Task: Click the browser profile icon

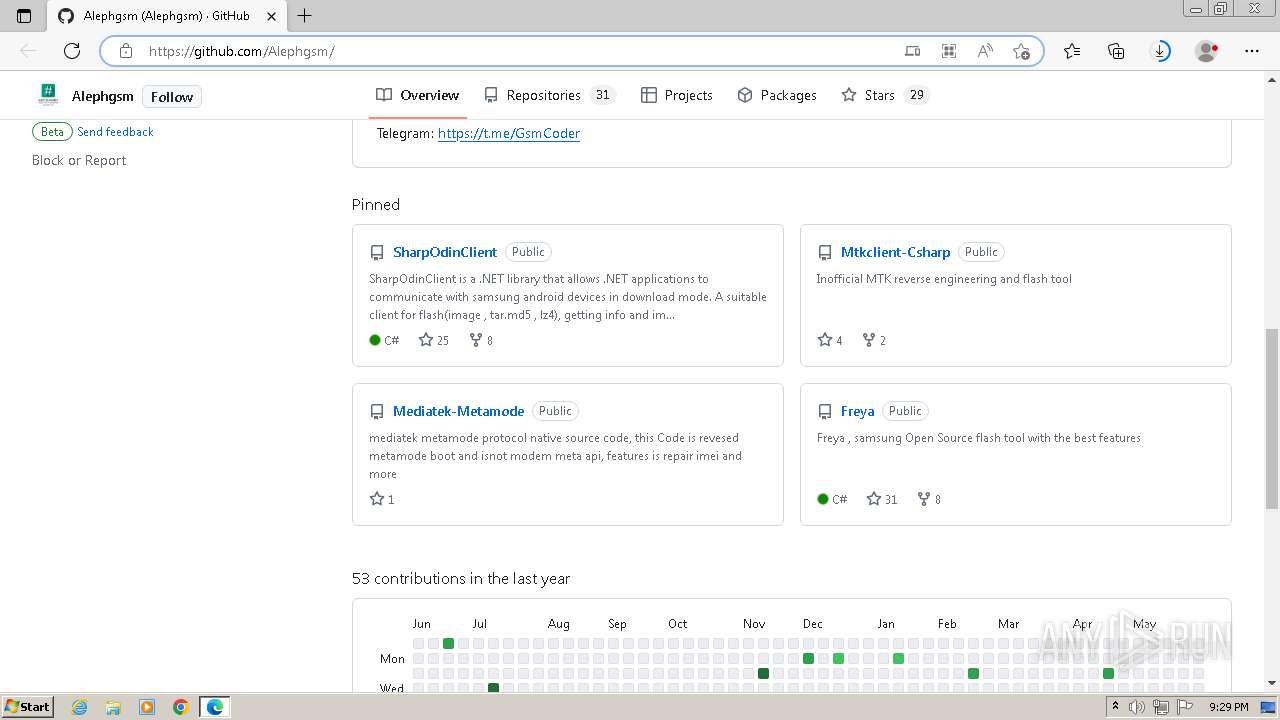Action: point(1207,51)
